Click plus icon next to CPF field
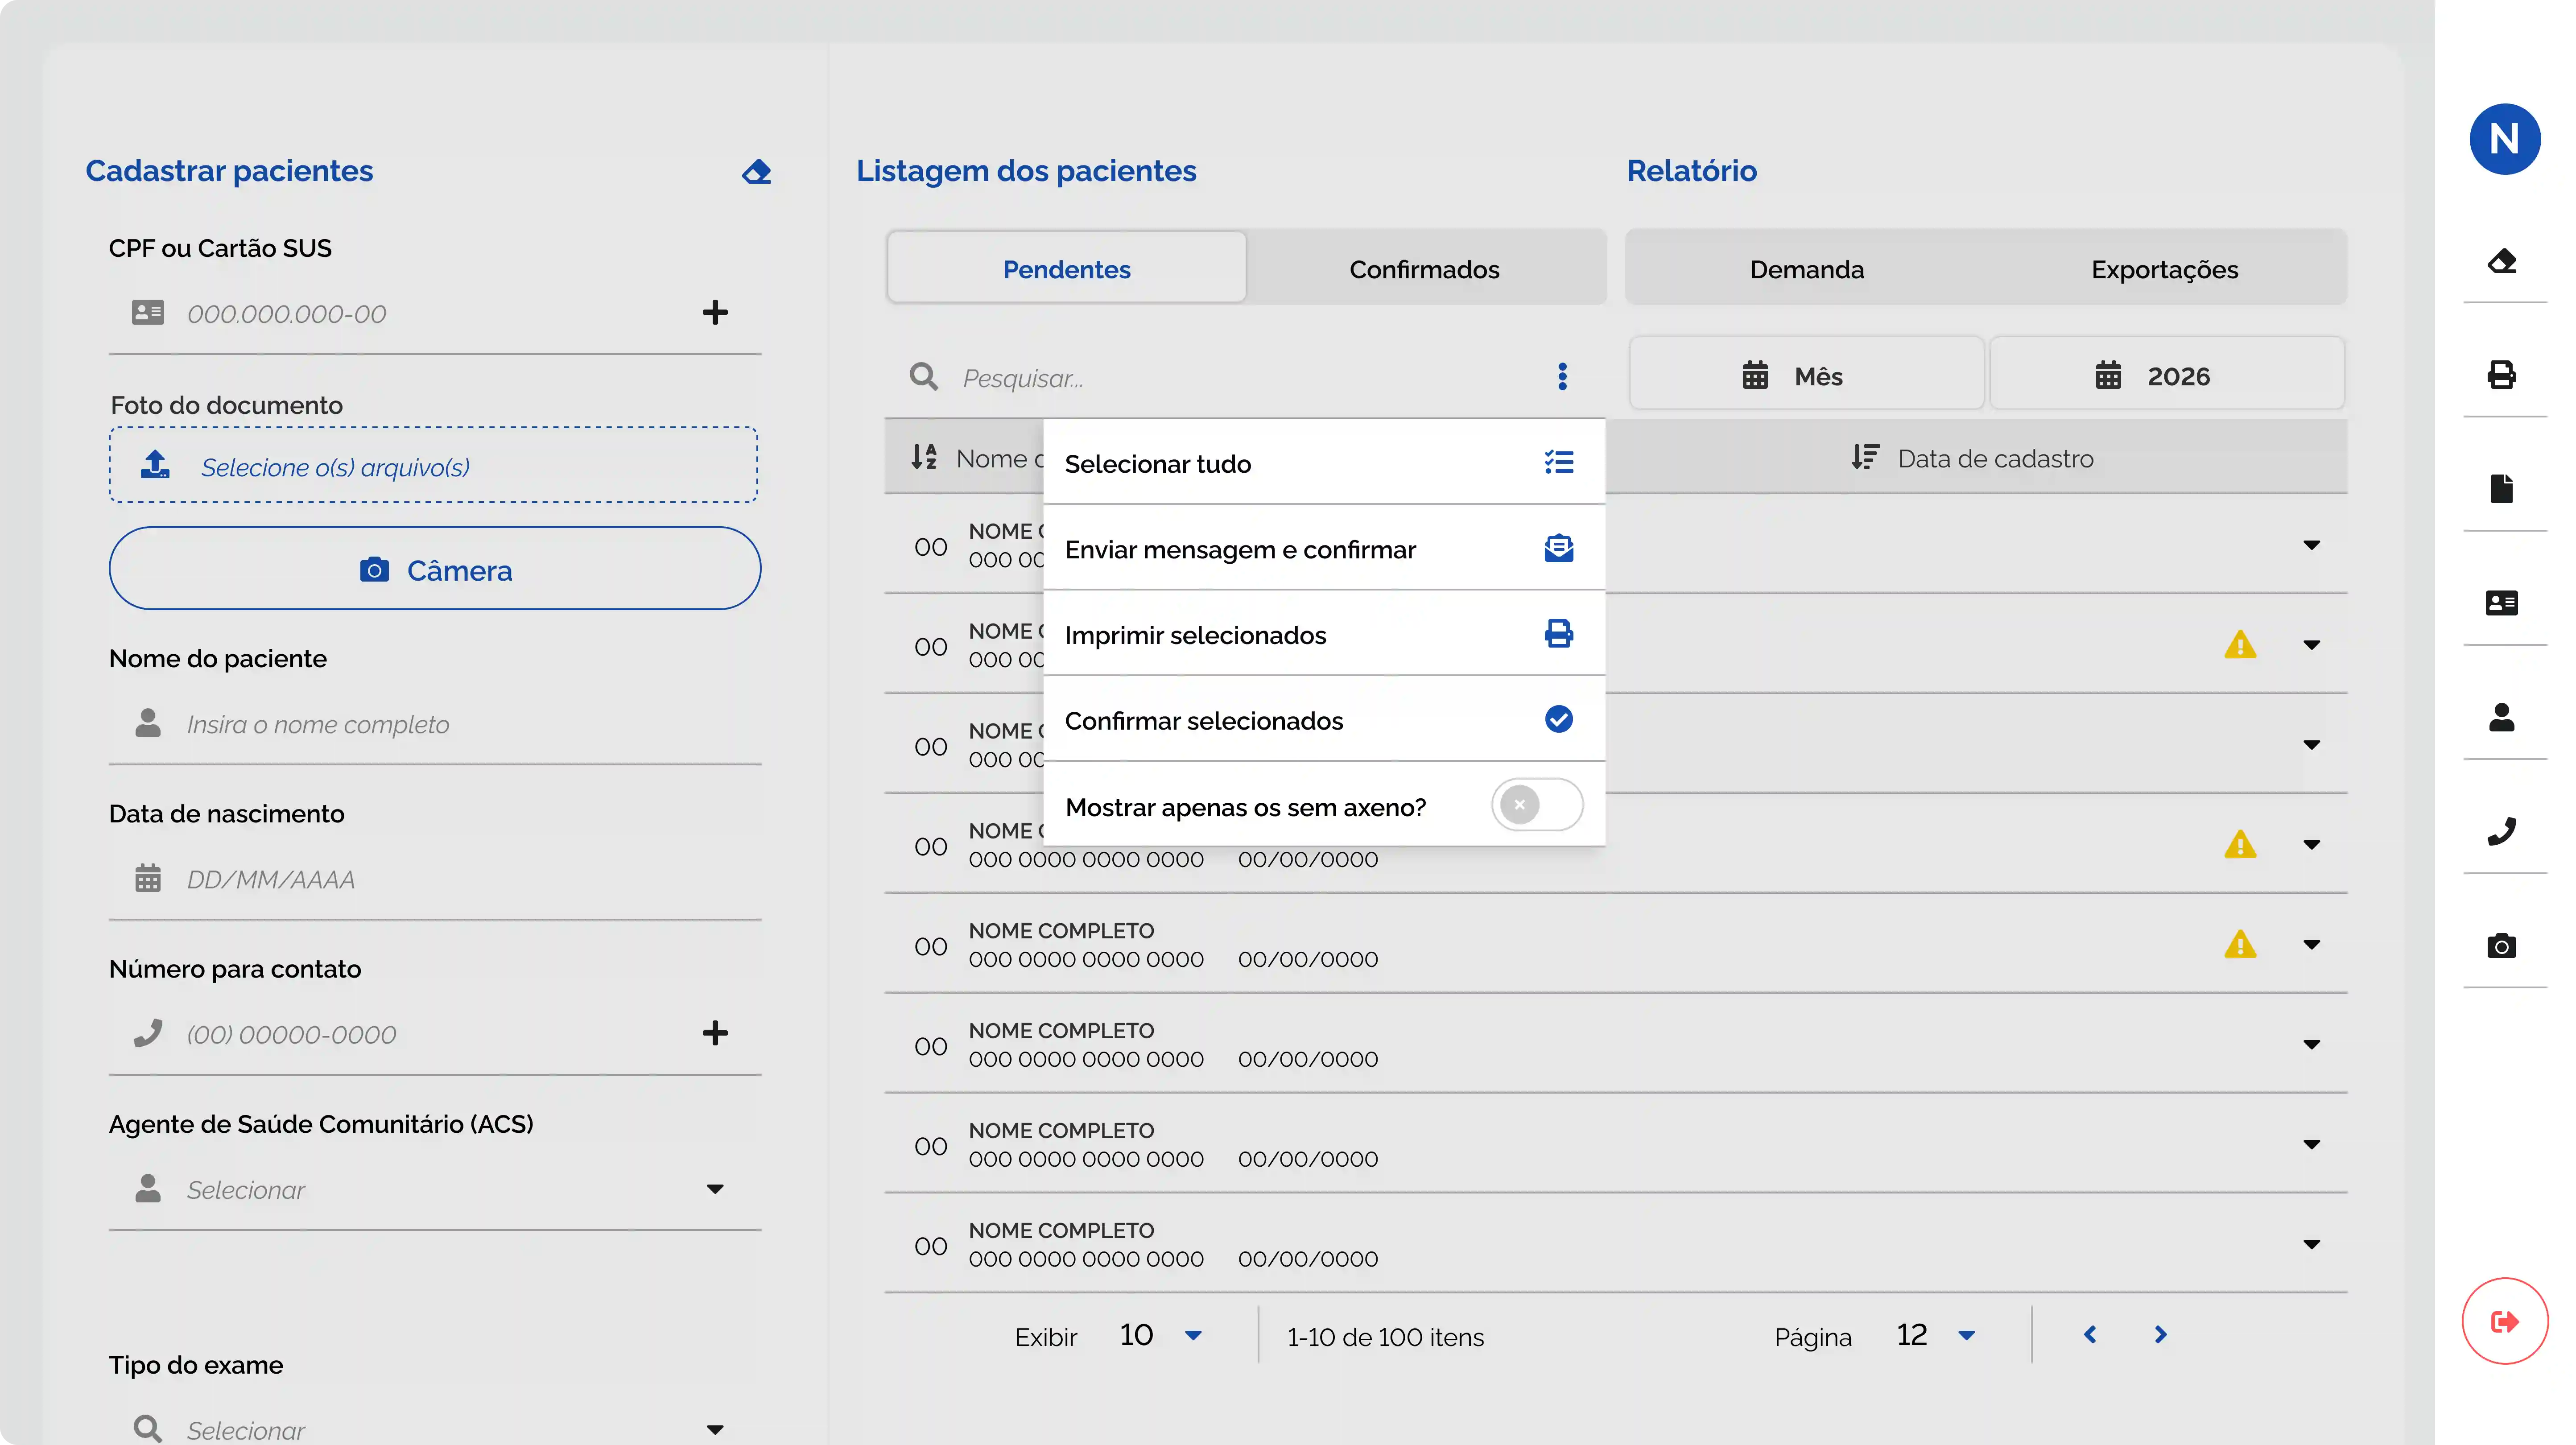Viewport: 2576px width, 1445px height. (x=714, y=312)
